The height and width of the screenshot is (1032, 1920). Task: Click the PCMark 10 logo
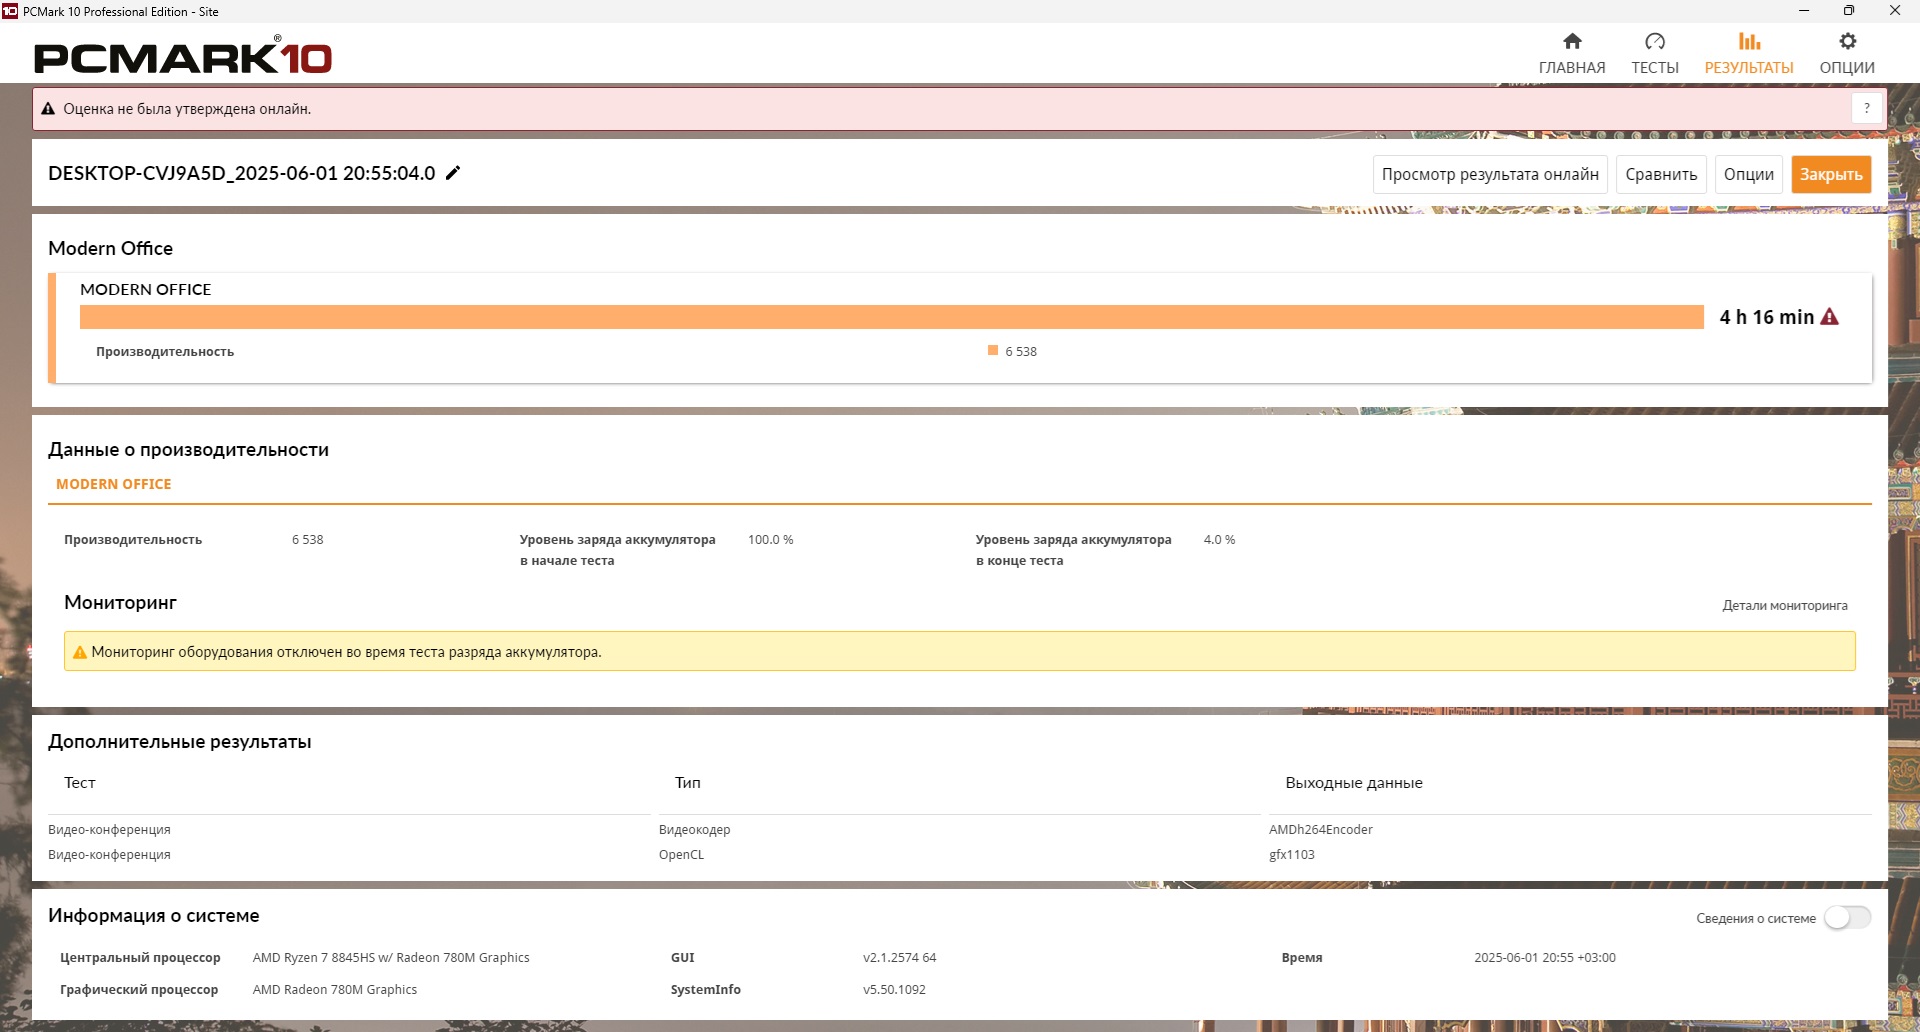pyautogui.click(x=183, y=56)
